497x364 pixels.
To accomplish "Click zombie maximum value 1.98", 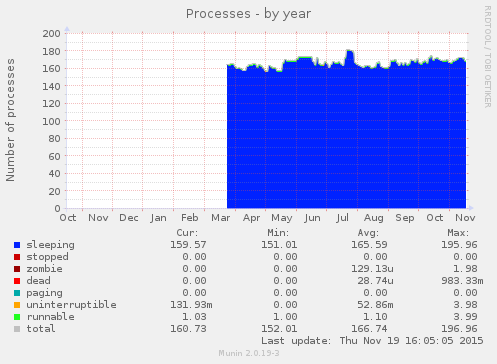I will coord(466,269).
